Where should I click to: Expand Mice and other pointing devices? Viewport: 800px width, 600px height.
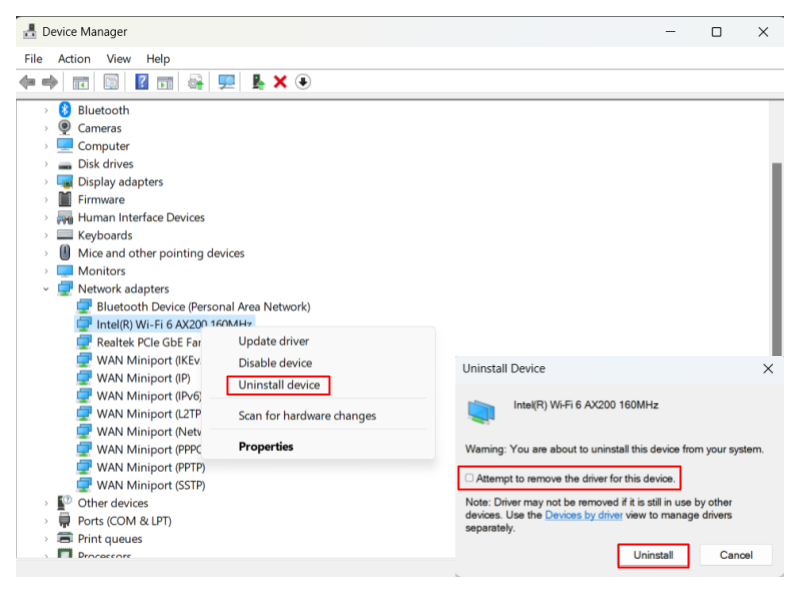(x=46, y=253)
